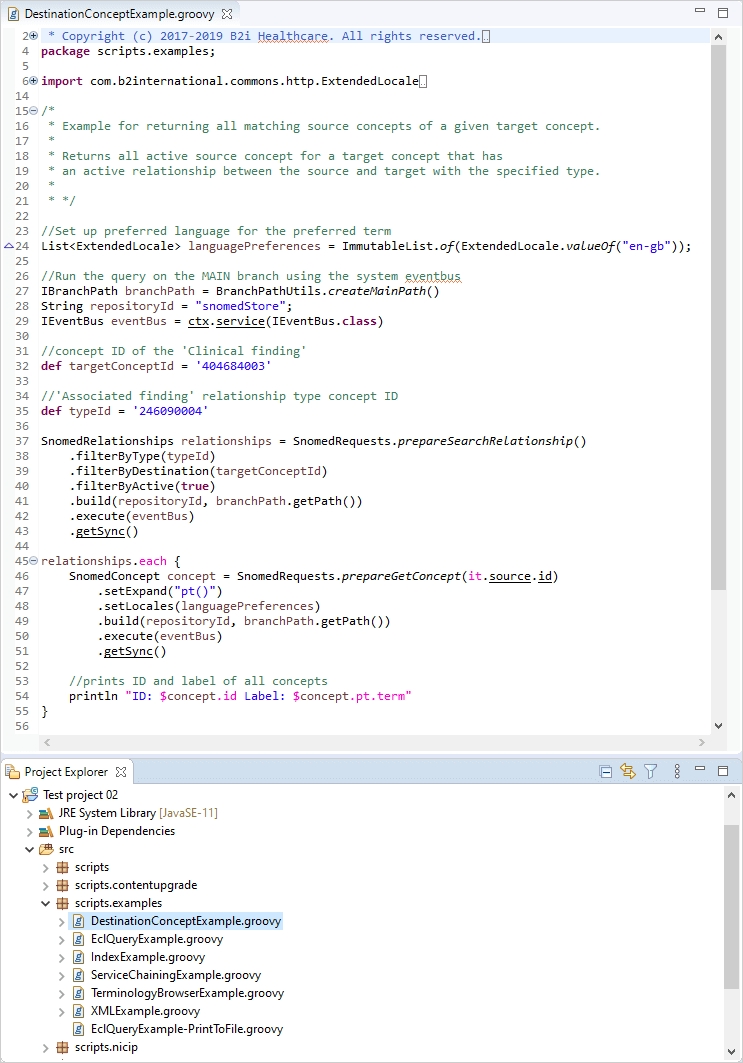Expand folded copyright comment at line 2

point(33,36)
